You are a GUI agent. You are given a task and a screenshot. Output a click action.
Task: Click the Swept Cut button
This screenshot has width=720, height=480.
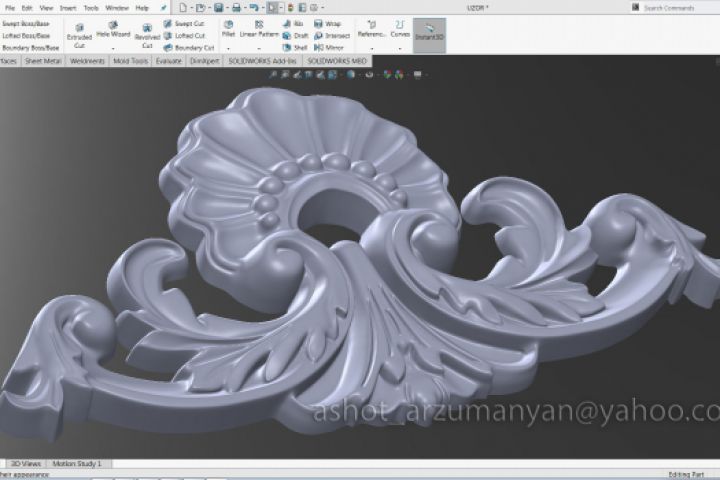188,22
